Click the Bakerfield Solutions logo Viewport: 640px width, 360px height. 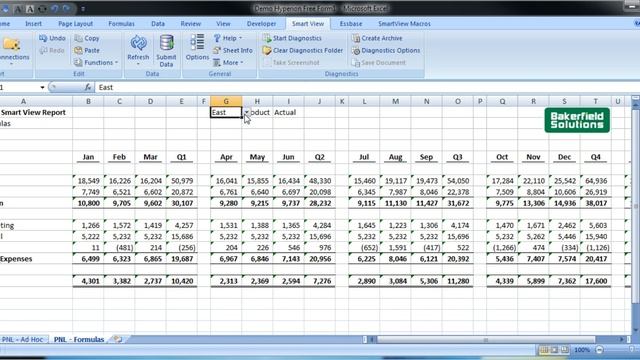point(577,120)
